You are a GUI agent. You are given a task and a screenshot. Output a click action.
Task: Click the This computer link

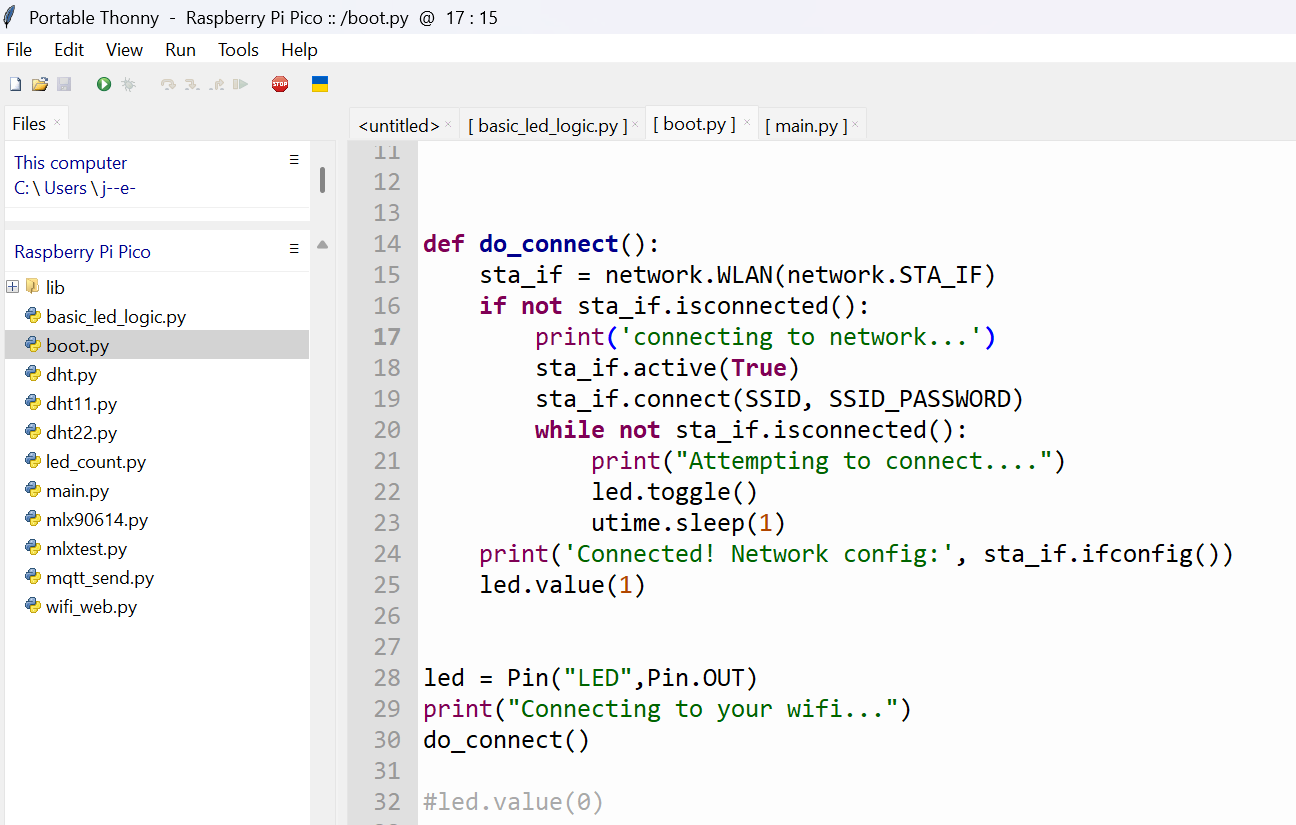70,162
